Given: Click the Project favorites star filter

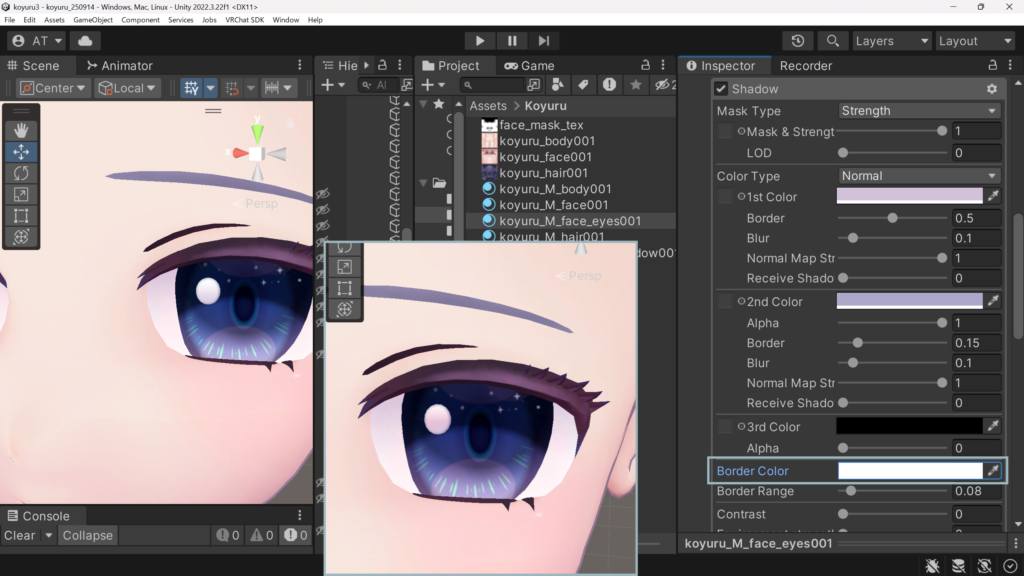Looking at the screenshot, I should [x=635, y=85].
